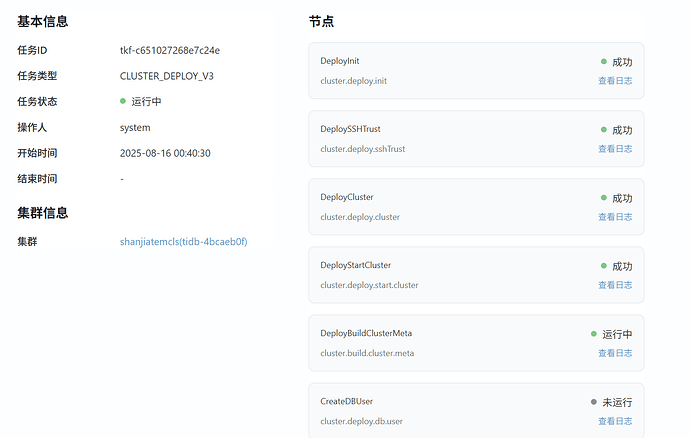Click green status dot of DeployStartCluster
This screenshot has height=438, width=690.
pos(604,266)
